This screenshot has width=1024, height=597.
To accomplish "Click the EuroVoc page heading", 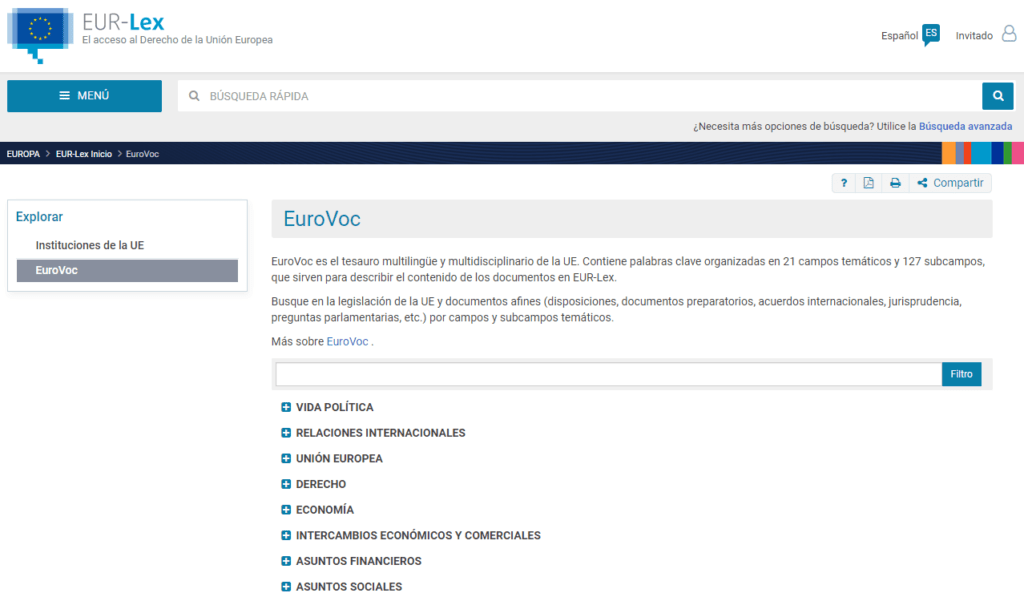I will (x=322, y=219).
